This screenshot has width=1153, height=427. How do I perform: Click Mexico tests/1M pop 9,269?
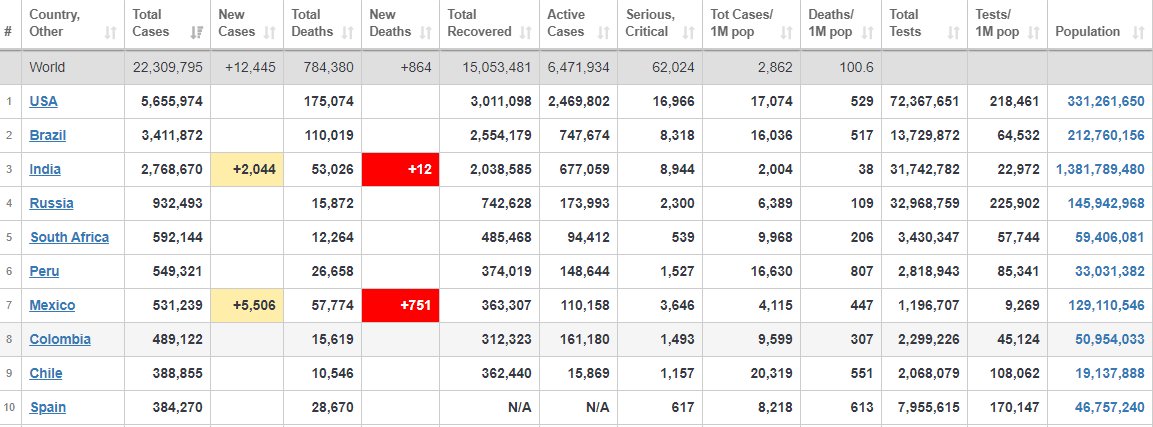1022,305
